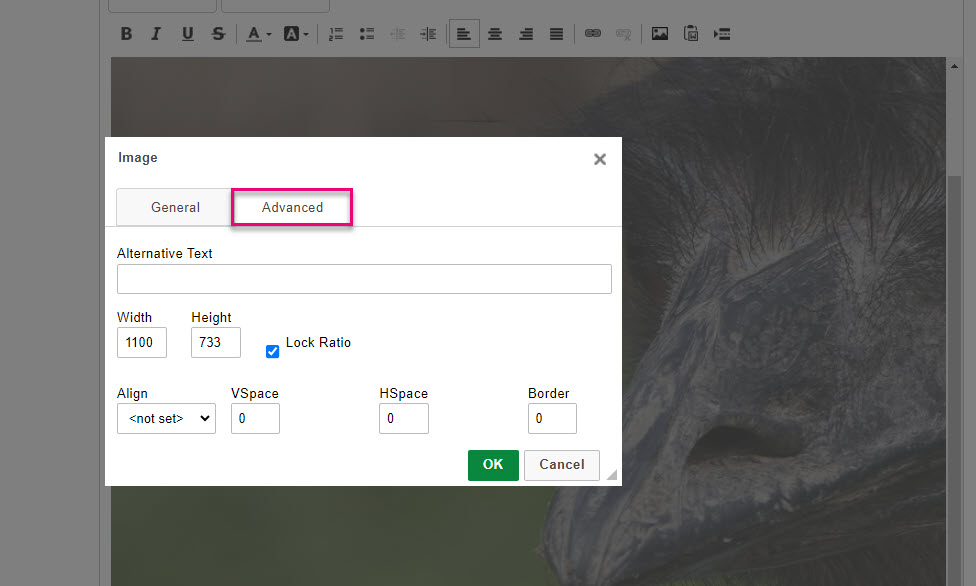The width and height of the screenshot is (976, 586).
Task: Center align text
Action: [495, 34]
